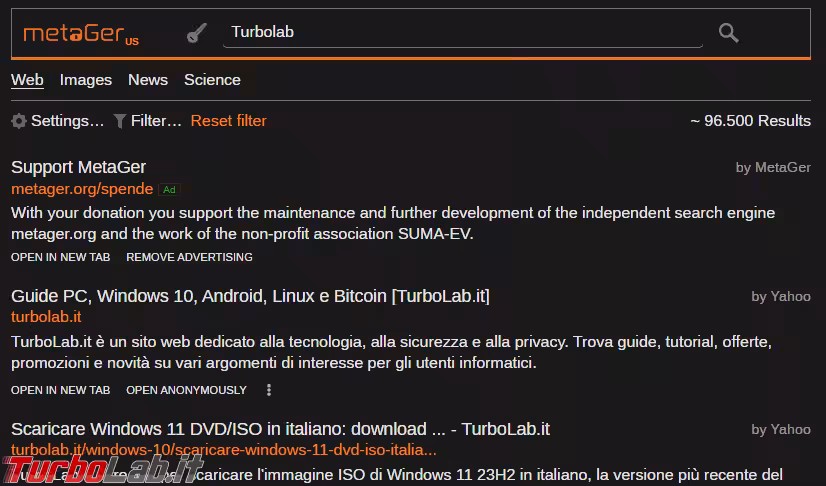Image resolution: width=826 pixels, height=486 pixels.
Task: Click the Filter funnel icon
Action: 120,121
